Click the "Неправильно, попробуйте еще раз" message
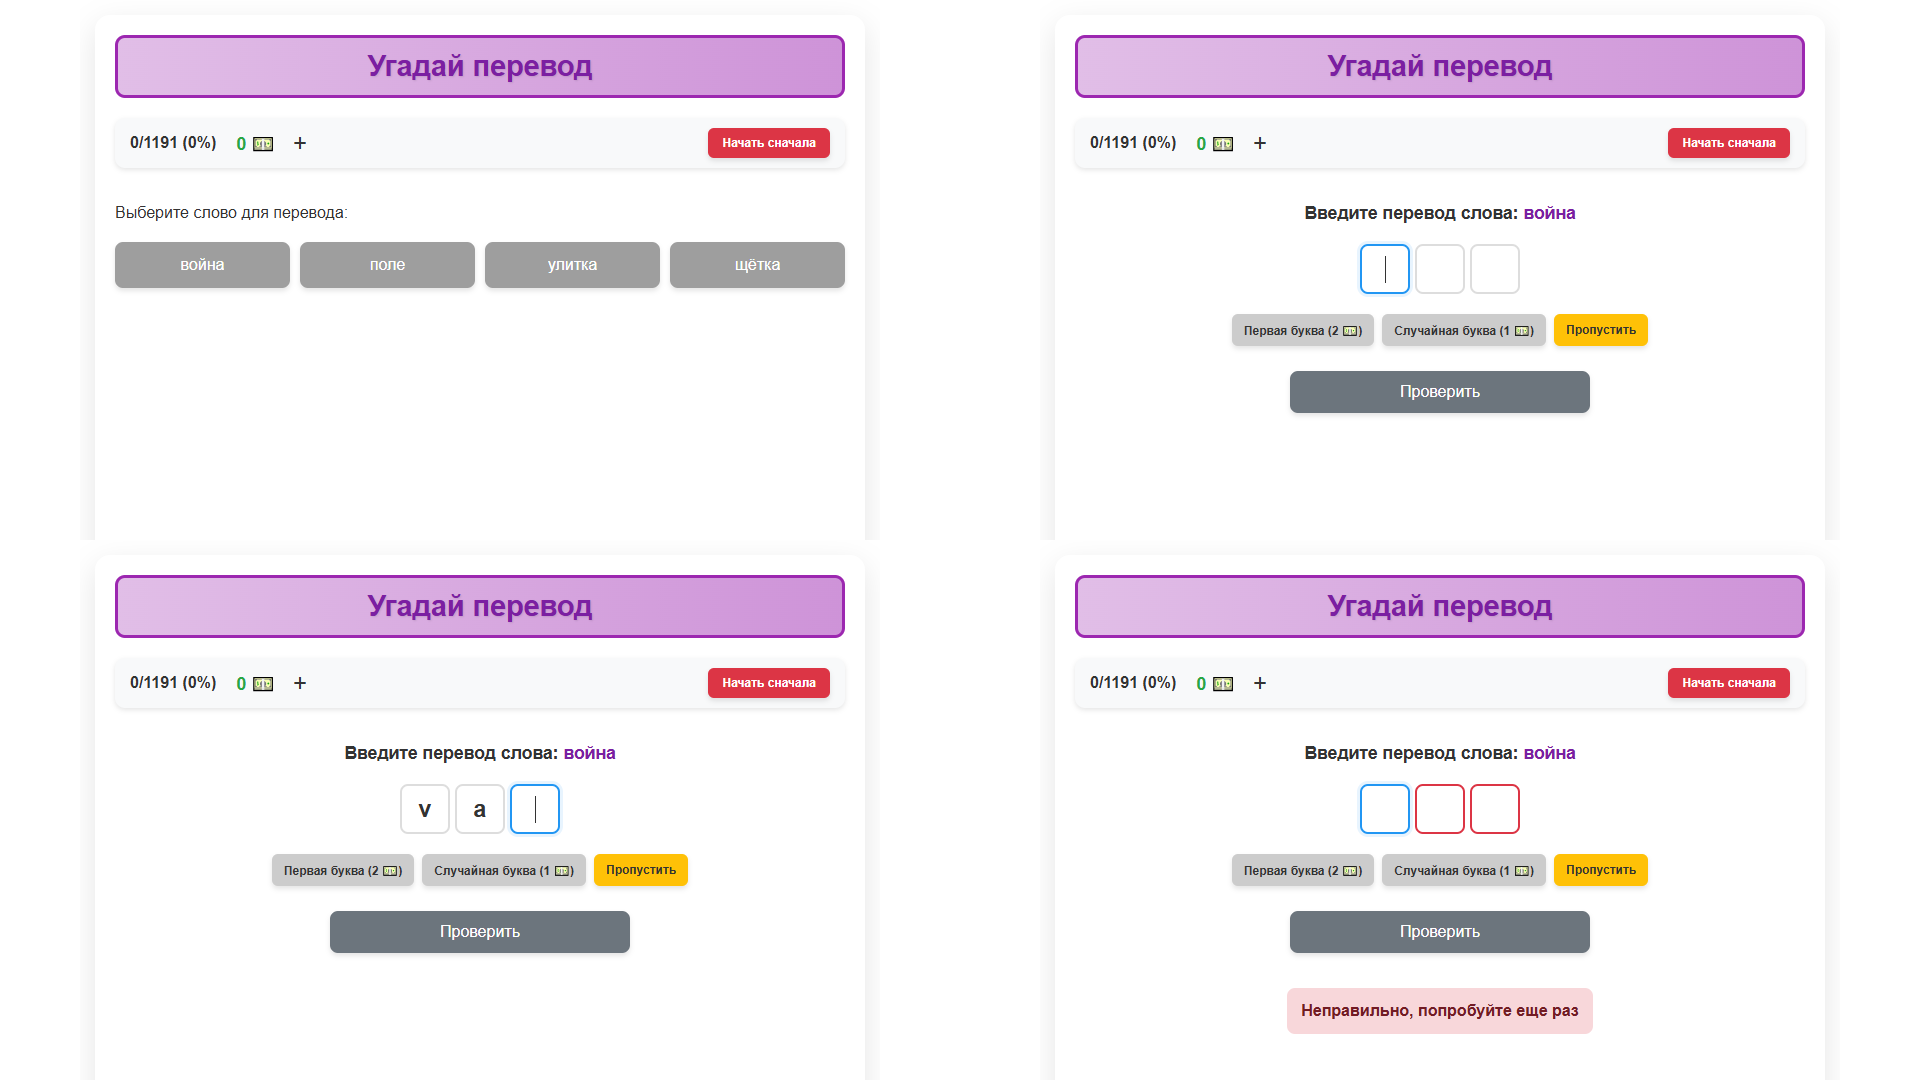 (1439, 1010)
